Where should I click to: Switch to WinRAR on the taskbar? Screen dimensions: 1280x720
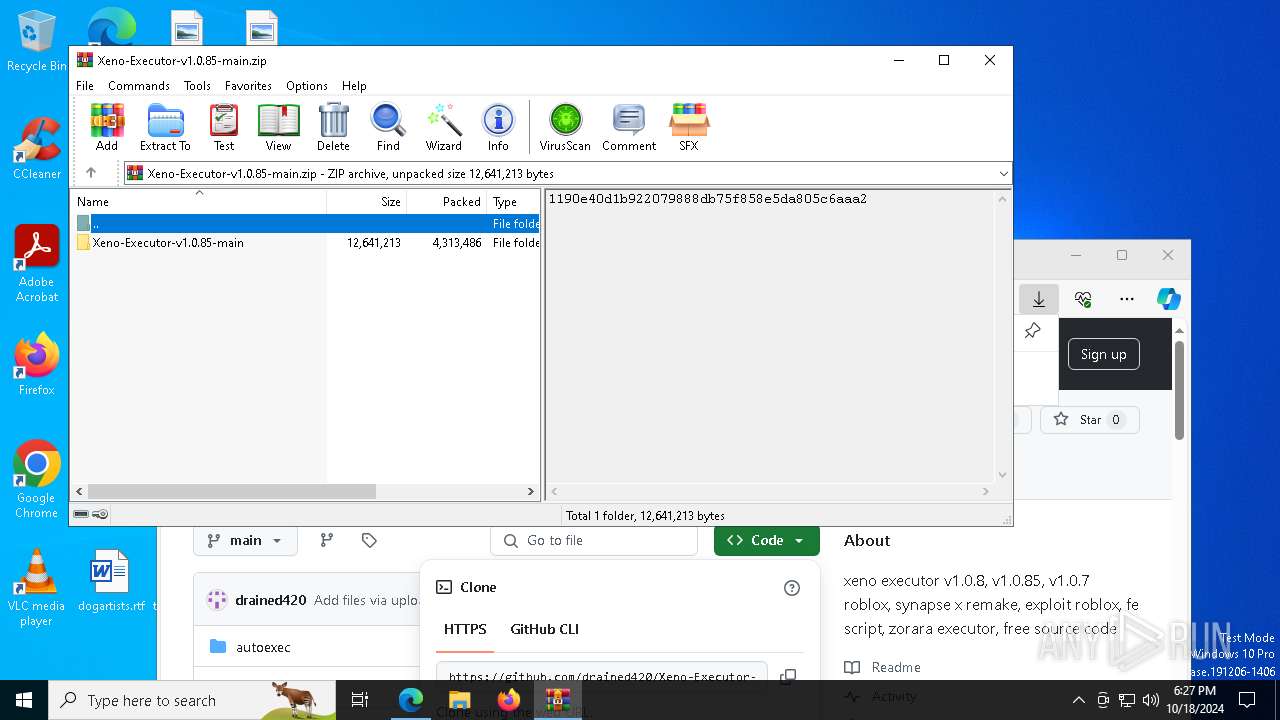point(557,700)
